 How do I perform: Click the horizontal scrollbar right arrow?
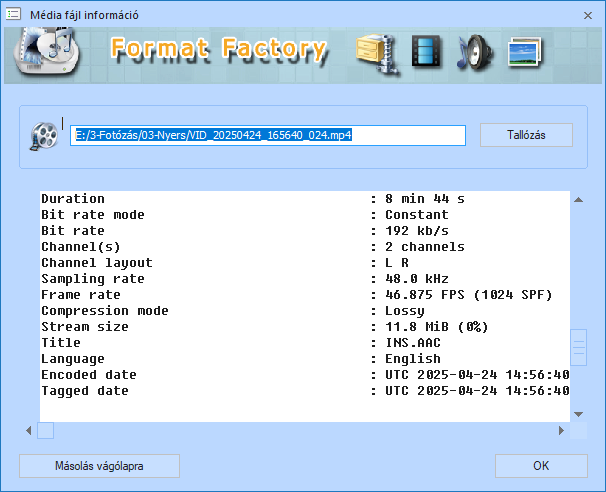[561, 431]
